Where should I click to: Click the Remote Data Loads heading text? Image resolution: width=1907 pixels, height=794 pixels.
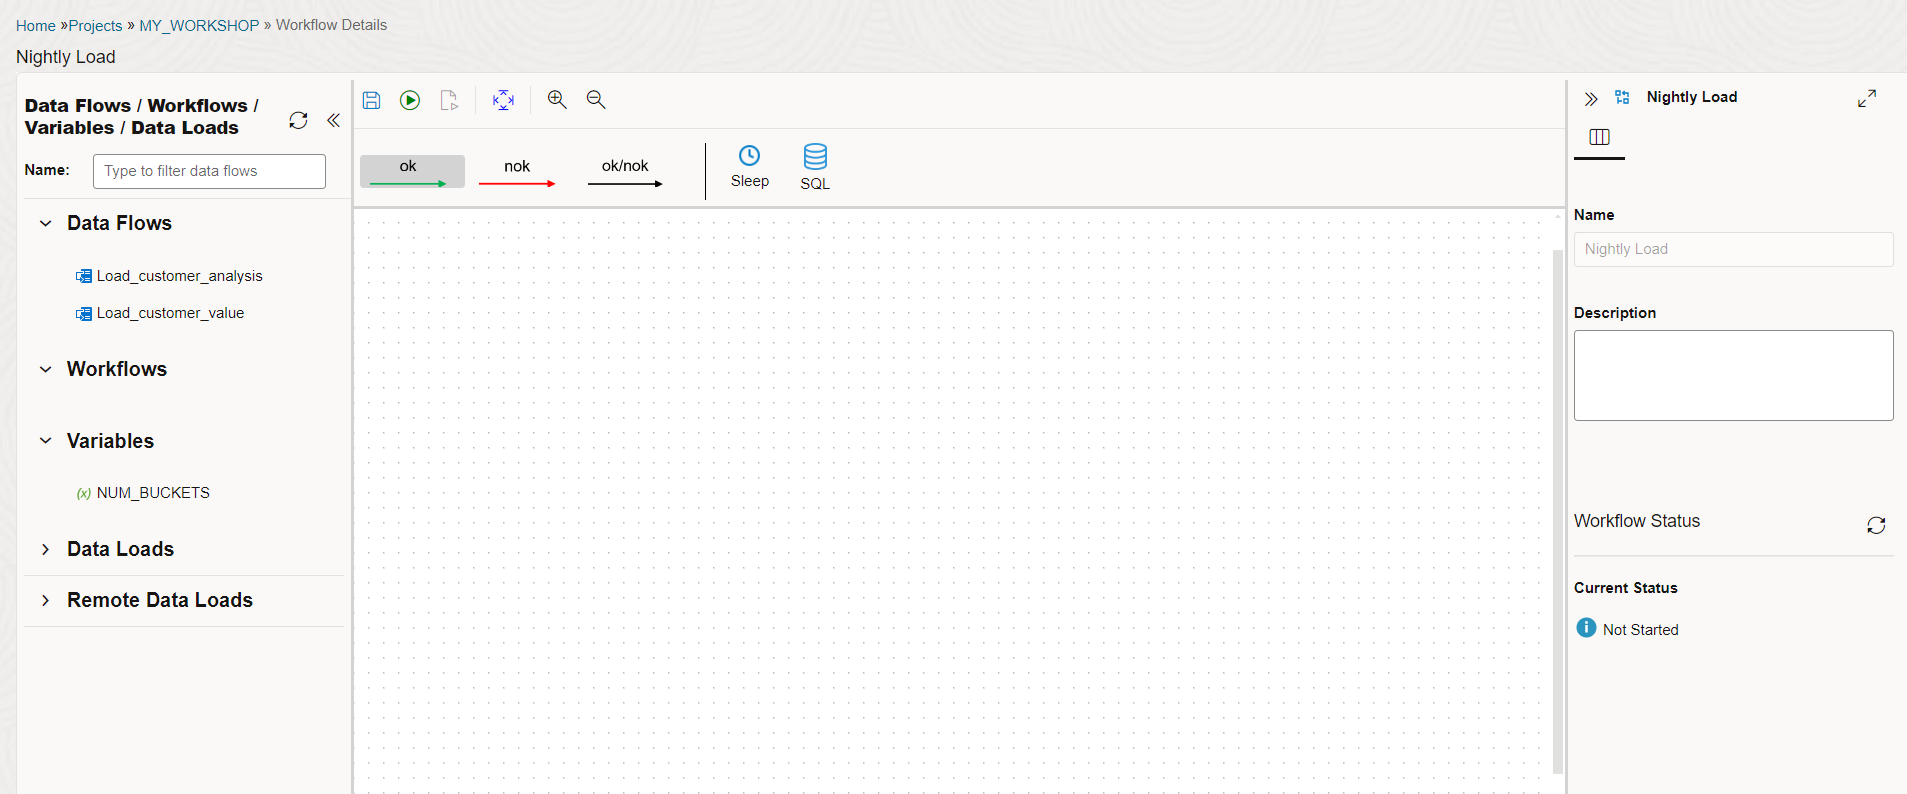[x=160, y=600]
